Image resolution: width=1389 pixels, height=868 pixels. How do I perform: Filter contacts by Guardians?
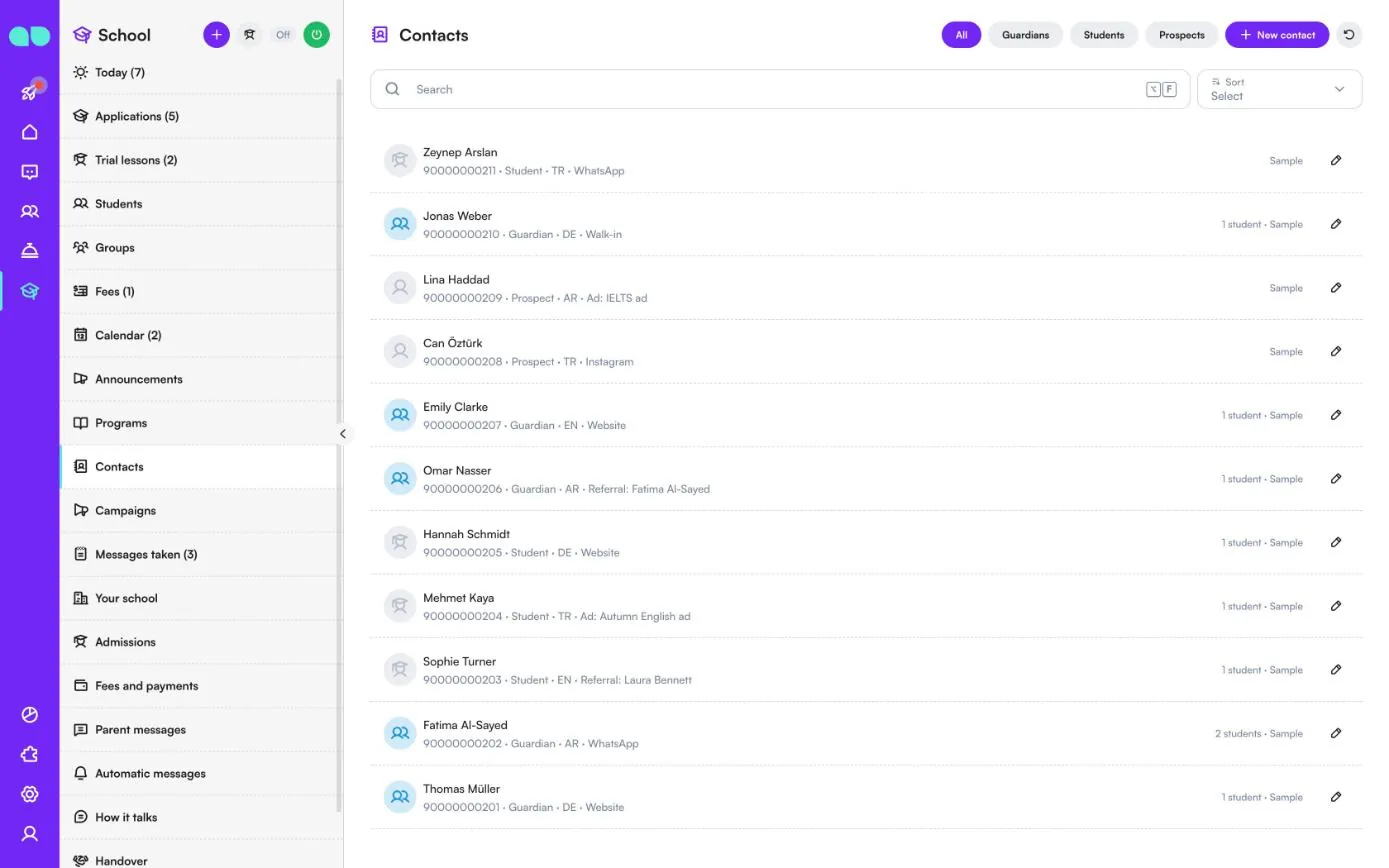1026,35
